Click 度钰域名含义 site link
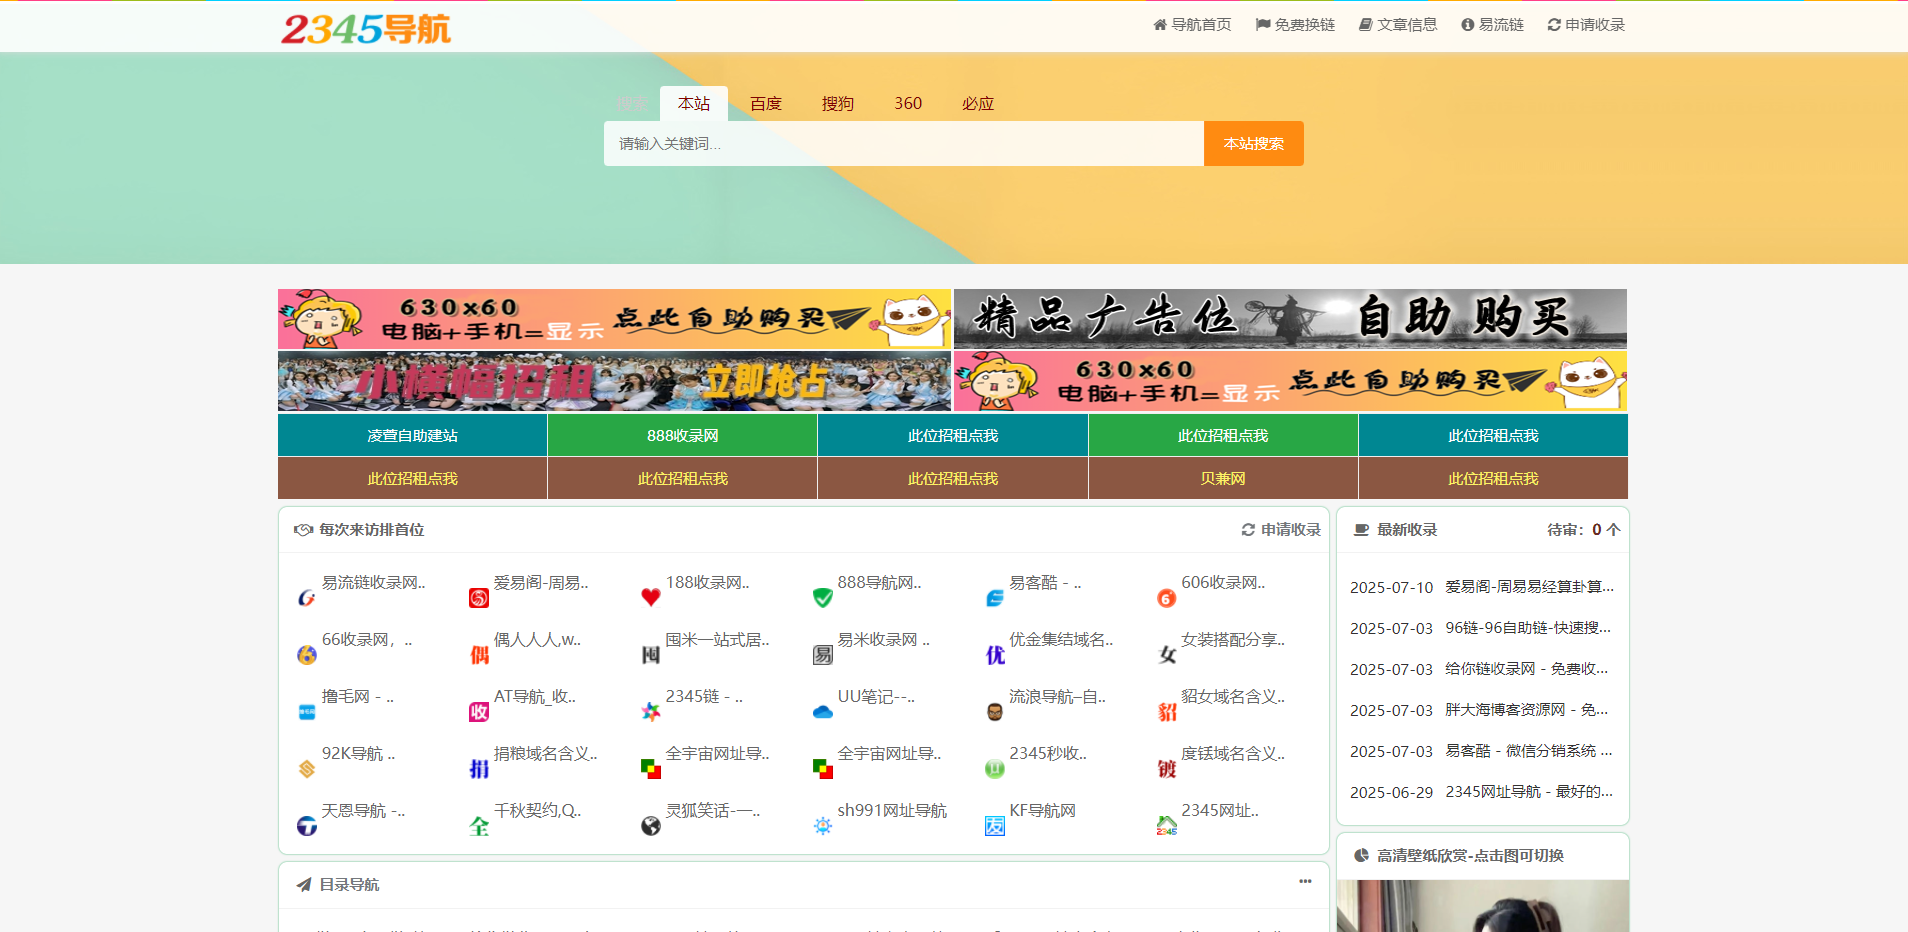The height and width of the screenshot is (932, 1908). click(x=1233, y=754)
